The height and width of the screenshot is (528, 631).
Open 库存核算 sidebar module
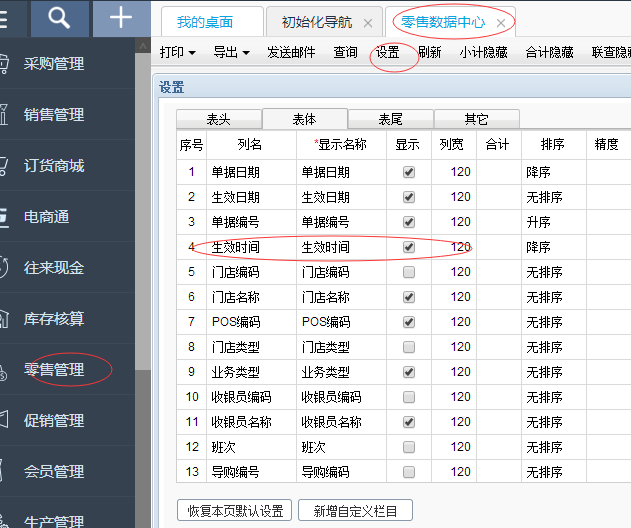point(54,319)
